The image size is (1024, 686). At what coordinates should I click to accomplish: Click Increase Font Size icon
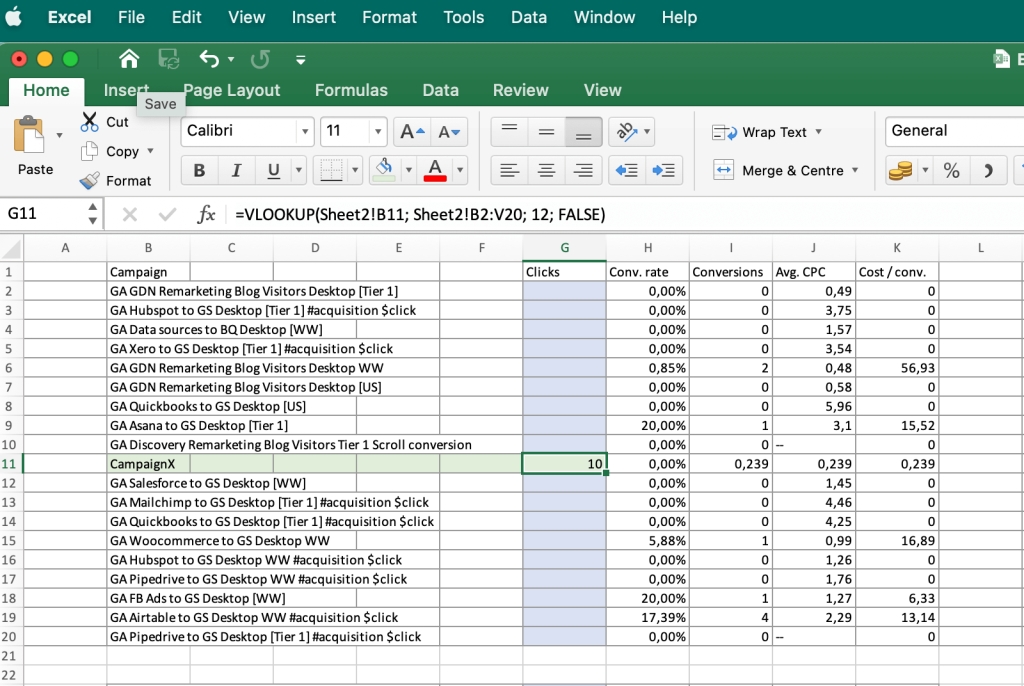[x=412, y=132]
